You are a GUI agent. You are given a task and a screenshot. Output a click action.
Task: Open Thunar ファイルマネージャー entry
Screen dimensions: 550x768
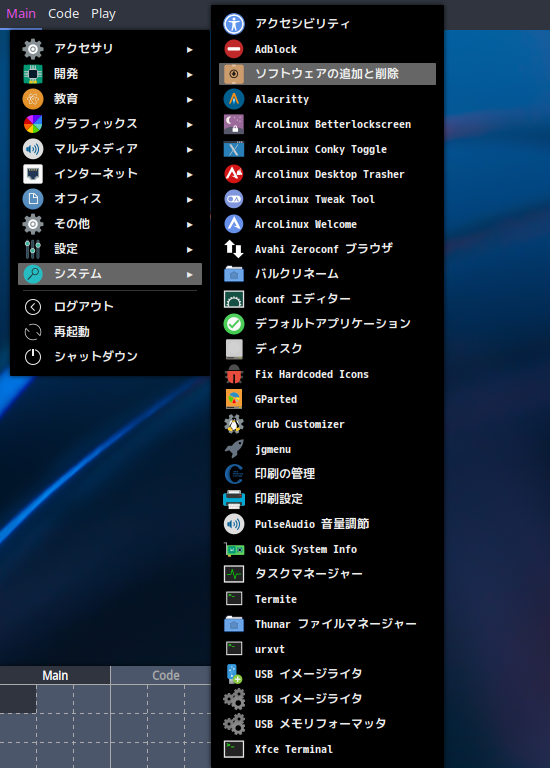tap(327, 624)
